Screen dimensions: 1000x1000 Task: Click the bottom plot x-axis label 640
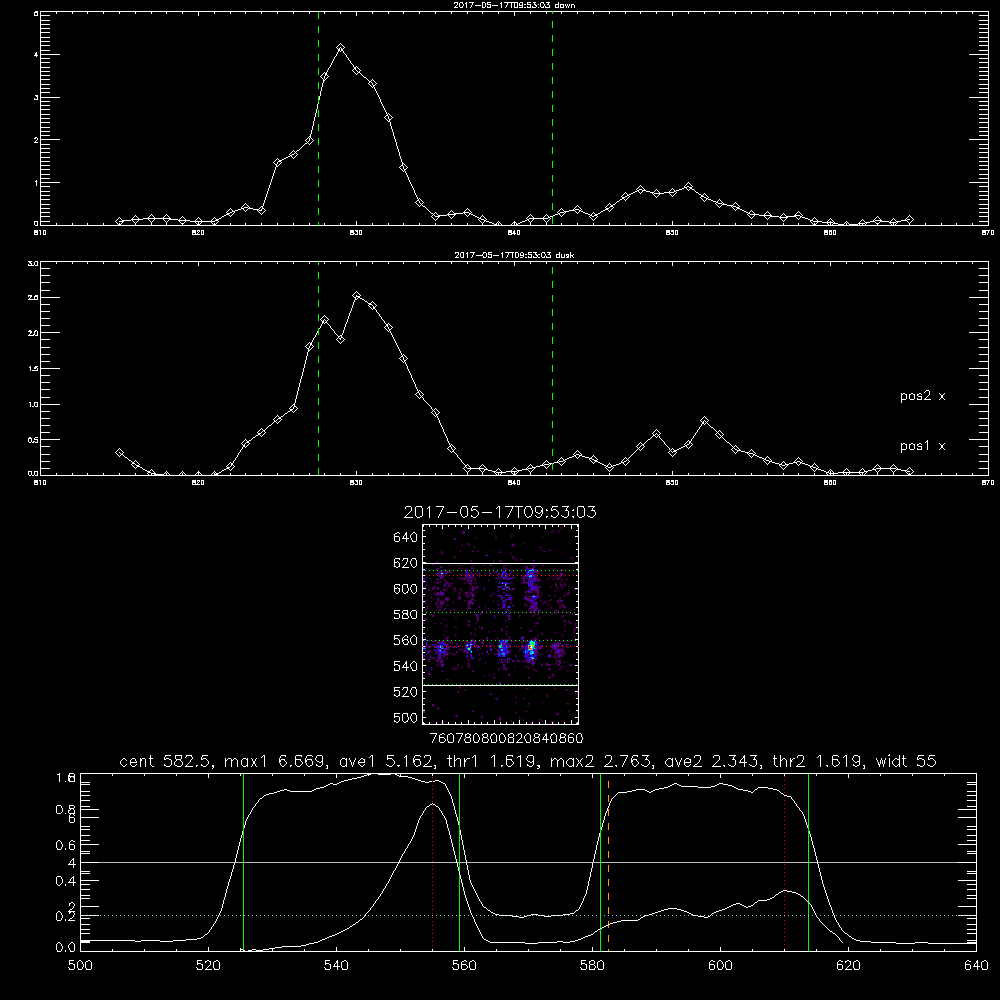tap(976, 966)
